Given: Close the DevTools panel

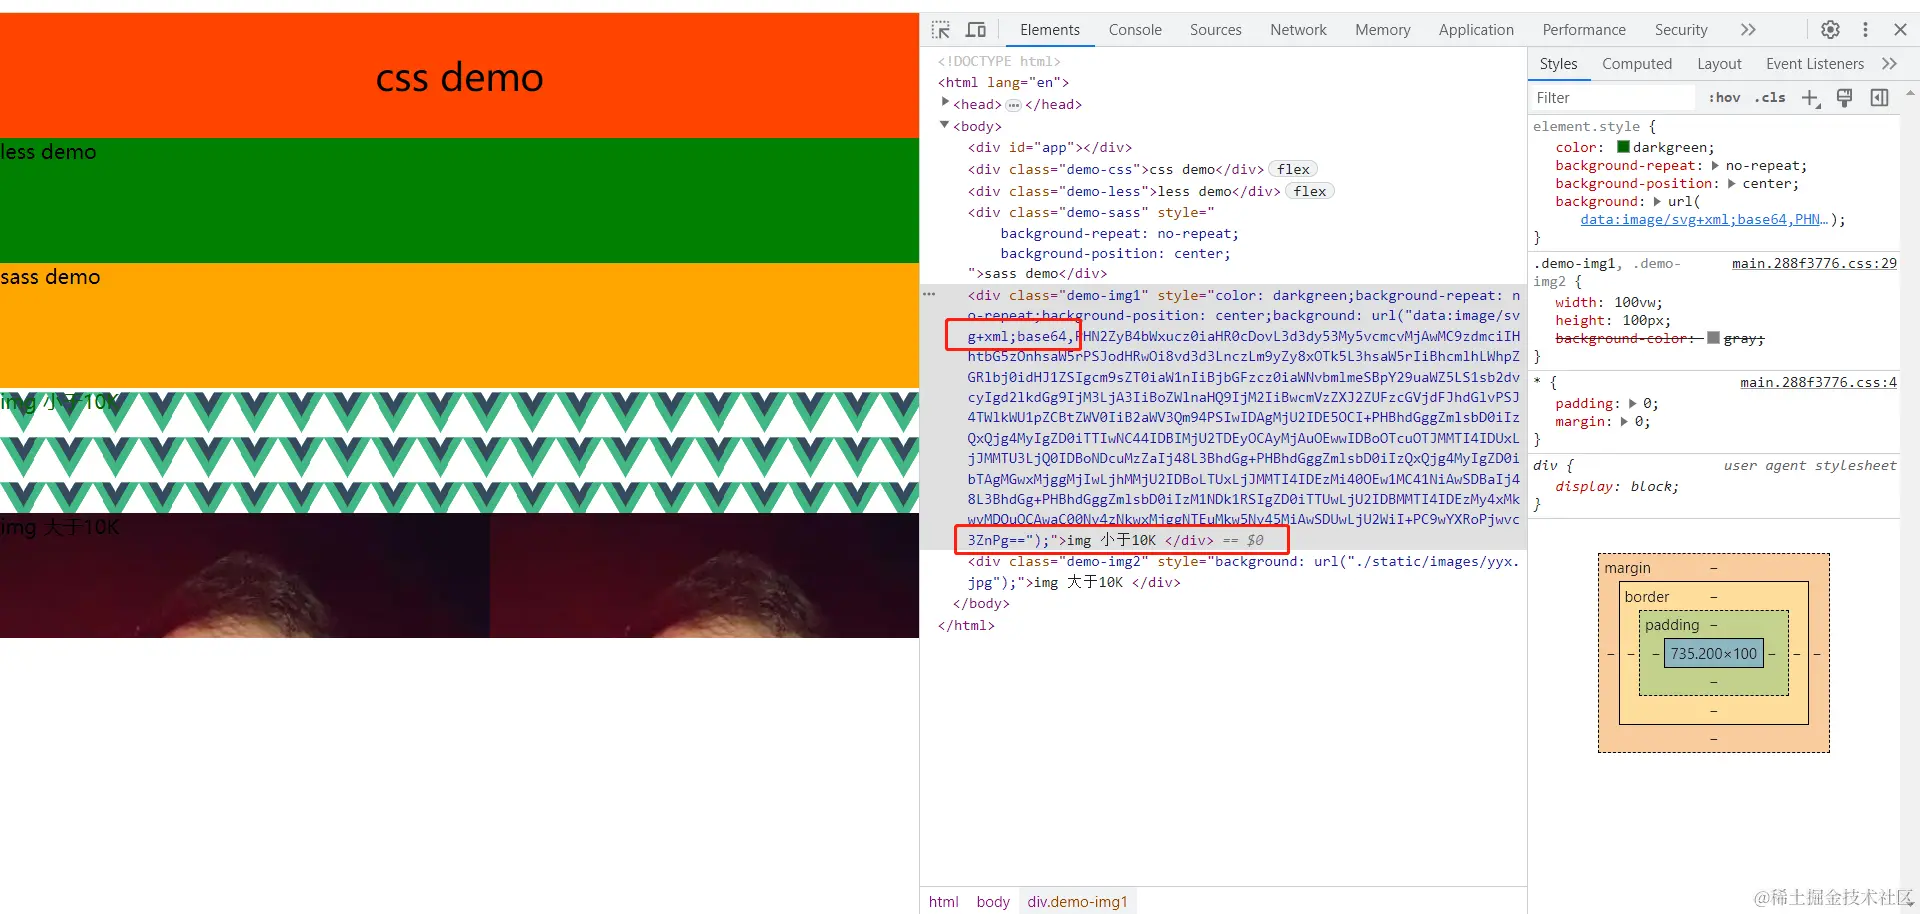Looking at the screenshot, I should [x=1900, y=30].
